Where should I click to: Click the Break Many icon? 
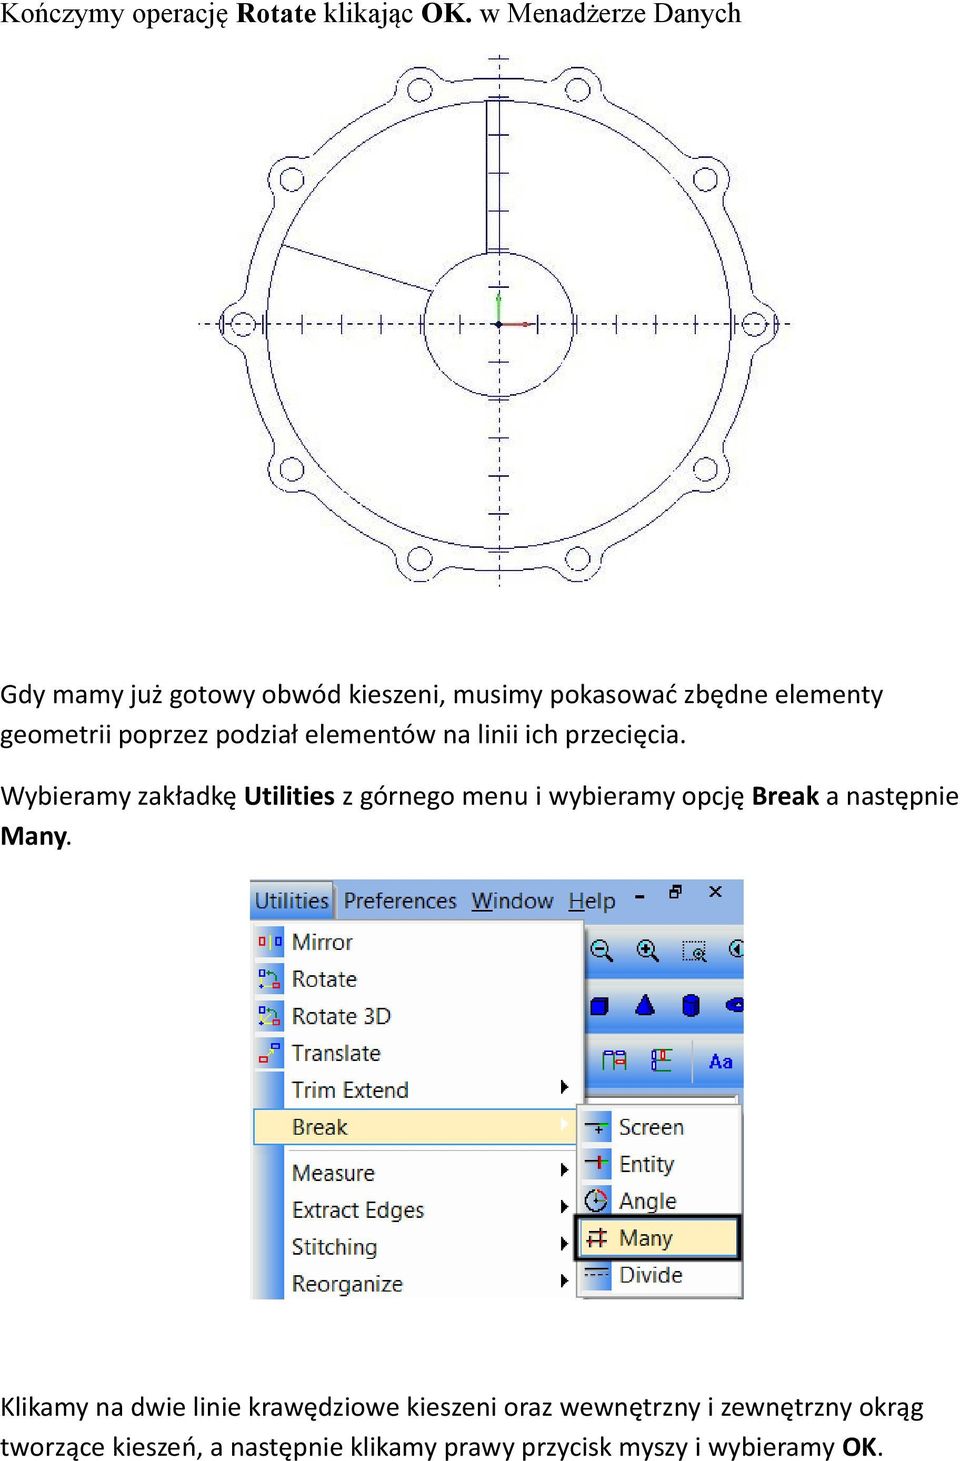point(597,1238)
